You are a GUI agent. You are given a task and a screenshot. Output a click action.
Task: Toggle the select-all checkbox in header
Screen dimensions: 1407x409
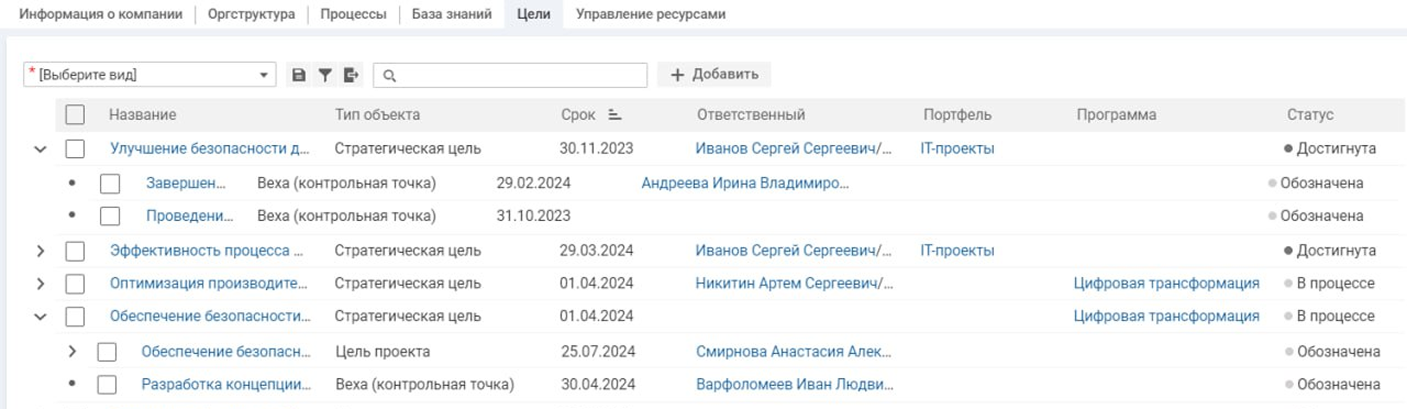[75, 115]
